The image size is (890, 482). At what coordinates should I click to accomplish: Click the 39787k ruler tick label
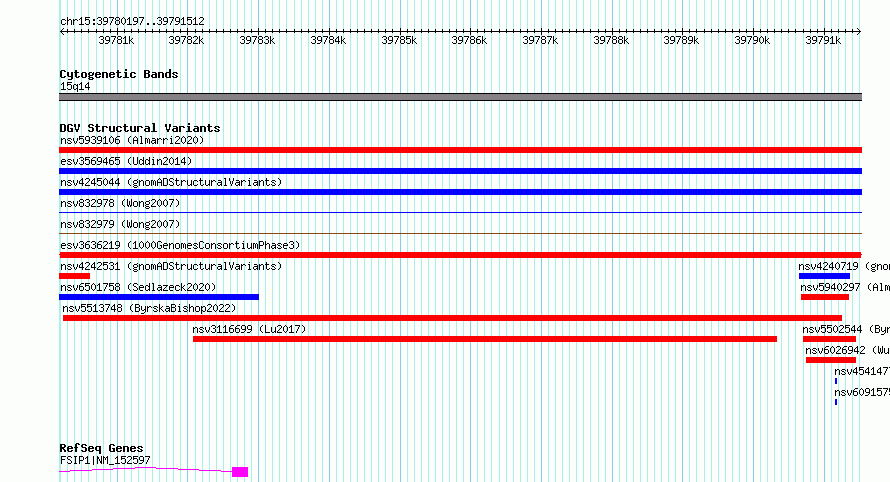coord(540,41)
